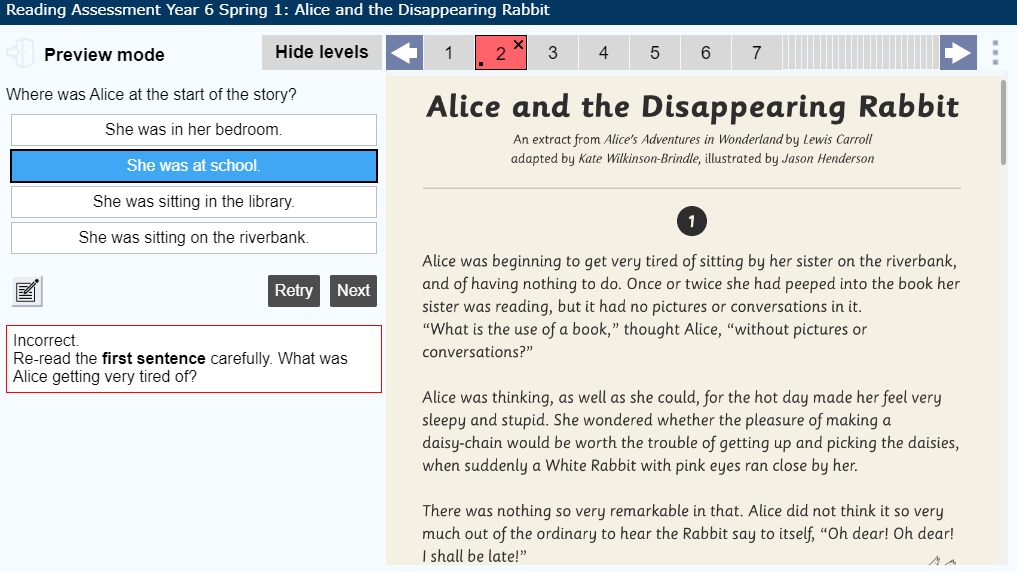Click the story title 'Alice and the Disappearing Rabbit'

pyautogui.click(x=692, y=106)
